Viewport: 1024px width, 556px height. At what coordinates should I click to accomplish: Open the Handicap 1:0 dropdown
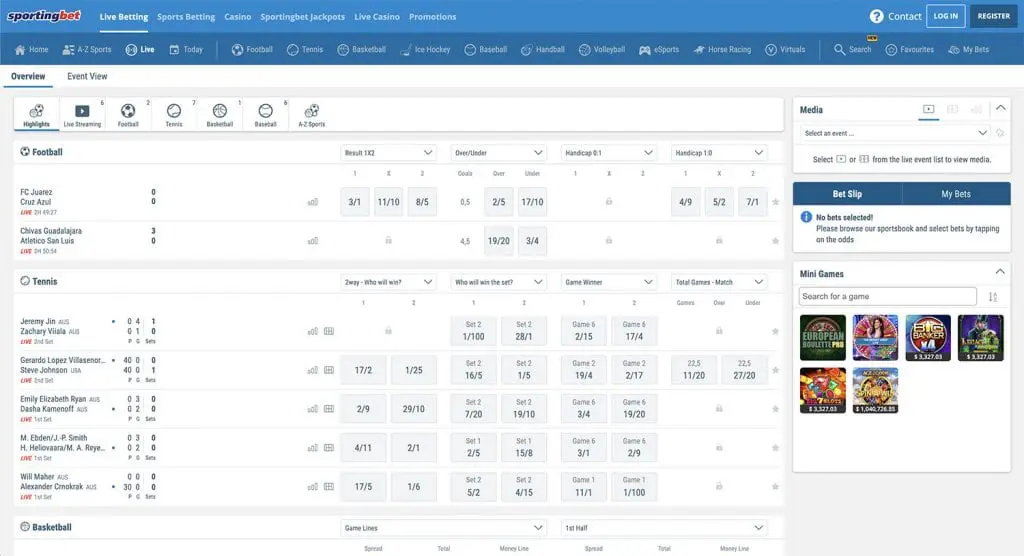click(719, 153)
